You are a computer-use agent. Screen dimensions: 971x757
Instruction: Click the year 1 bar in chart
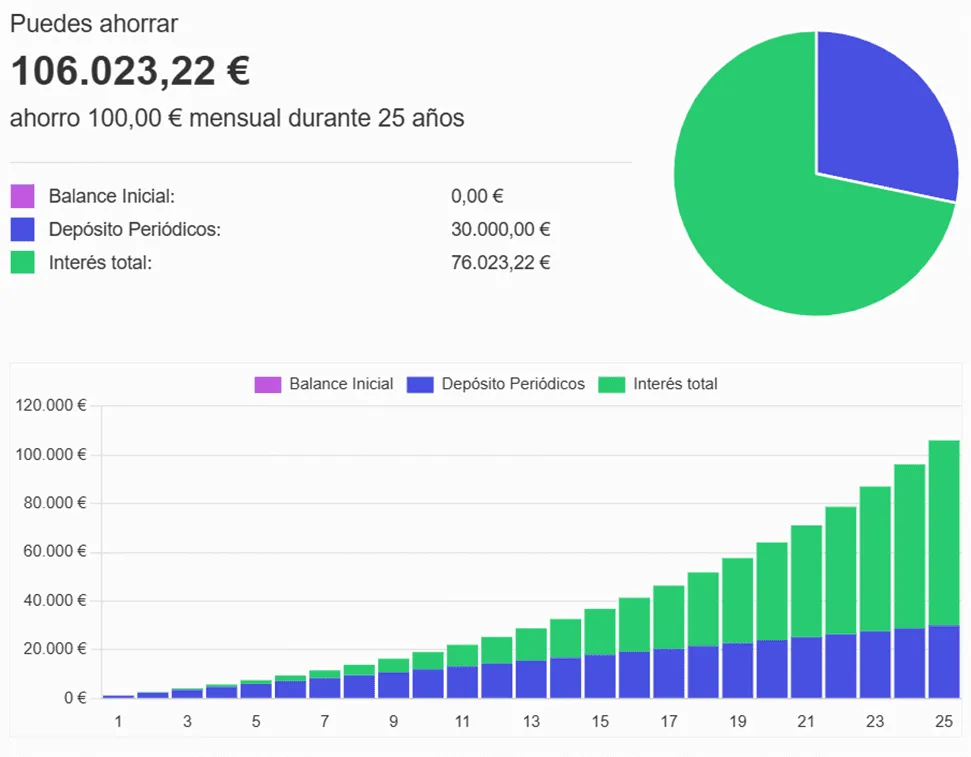click(118, 696)
